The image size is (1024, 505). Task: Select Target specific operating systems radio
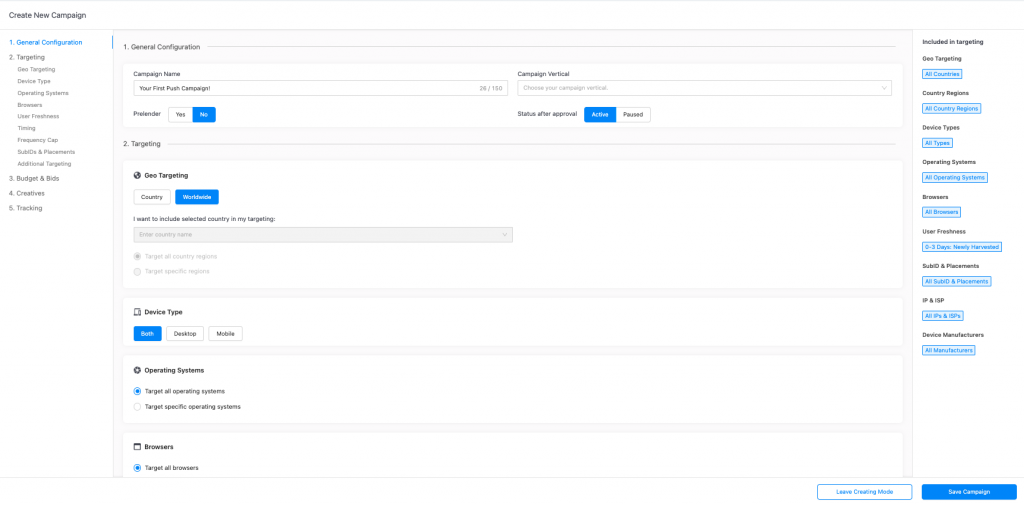tap(138, 407)
